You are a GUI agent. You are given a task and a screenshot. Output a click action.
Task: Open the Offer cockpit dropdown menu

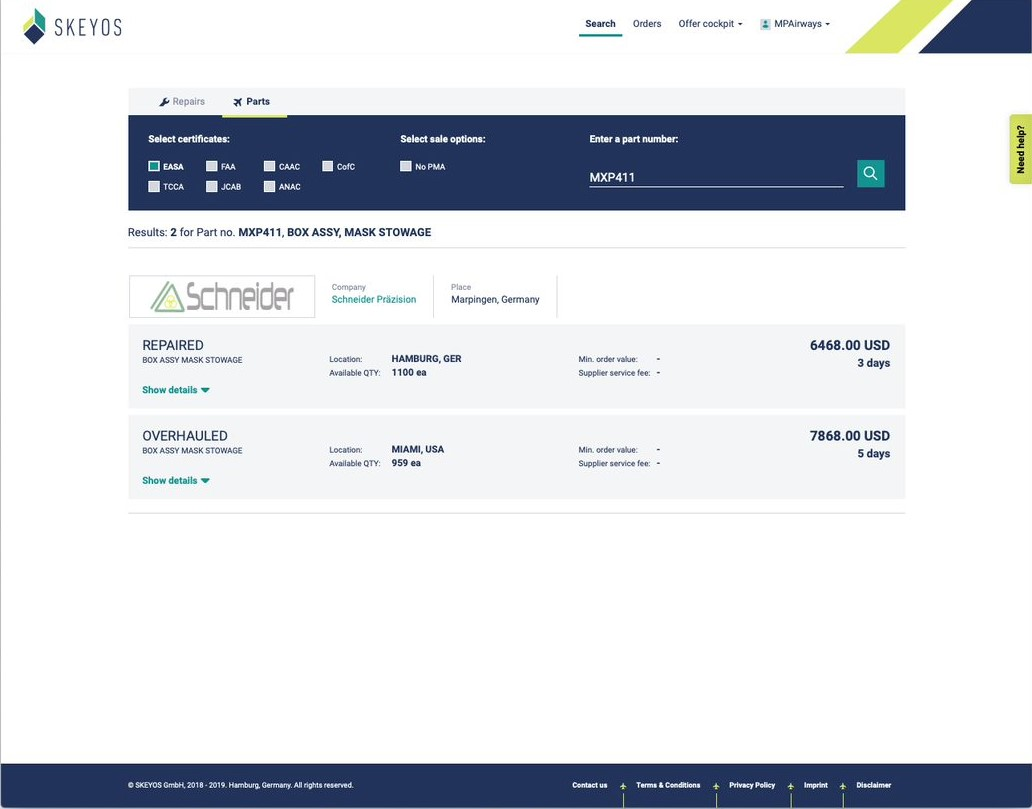click(x=710, y=24)
